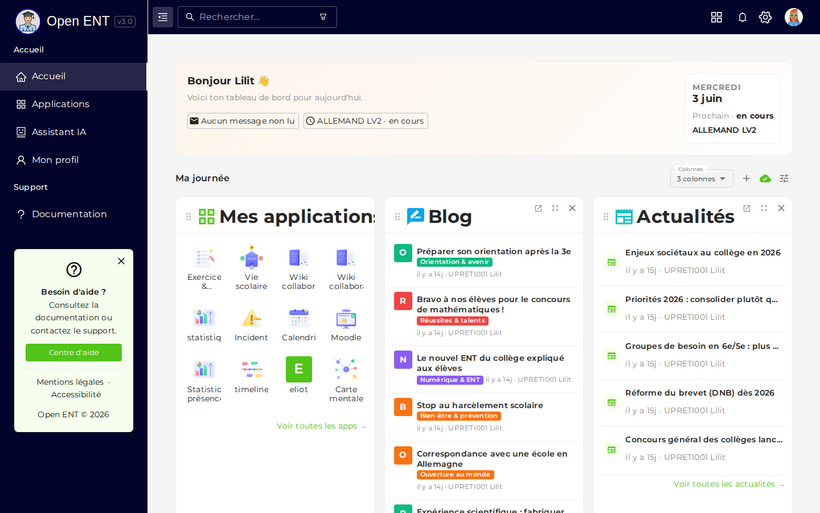The width and height of the screenshot is (820, 513).
Task: Expand Actualités widget to fullscreen
Action: coord(764,208)
